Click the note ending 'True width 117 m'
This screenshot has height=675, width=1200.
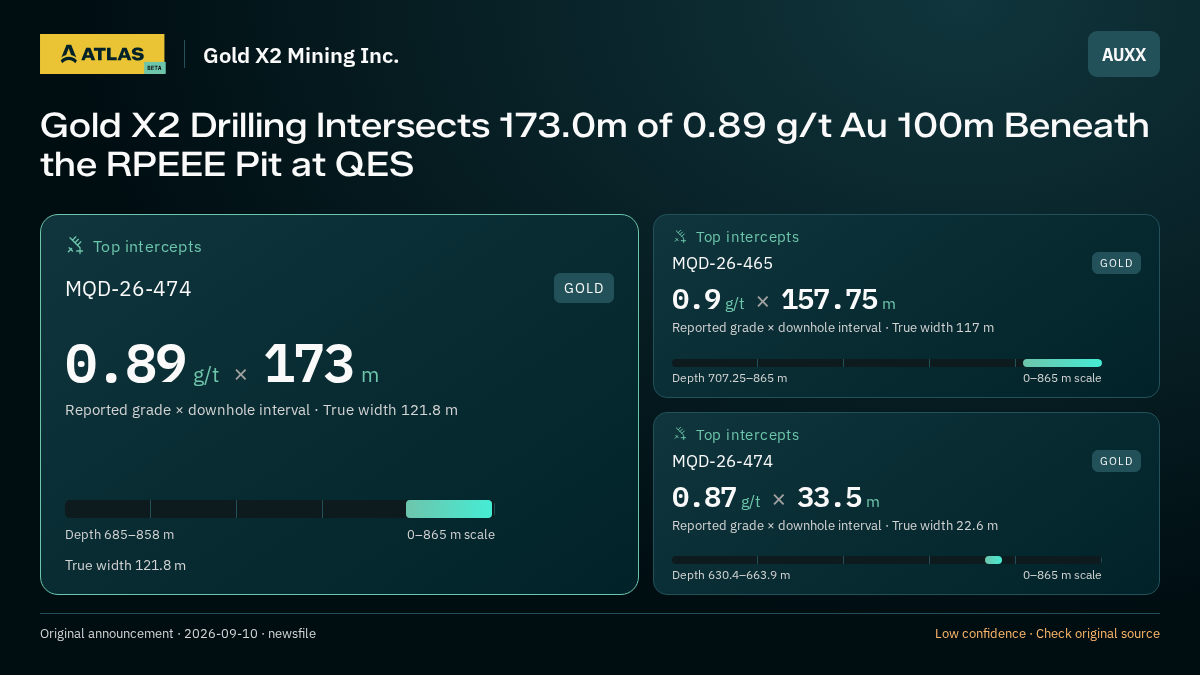(833, 327)
